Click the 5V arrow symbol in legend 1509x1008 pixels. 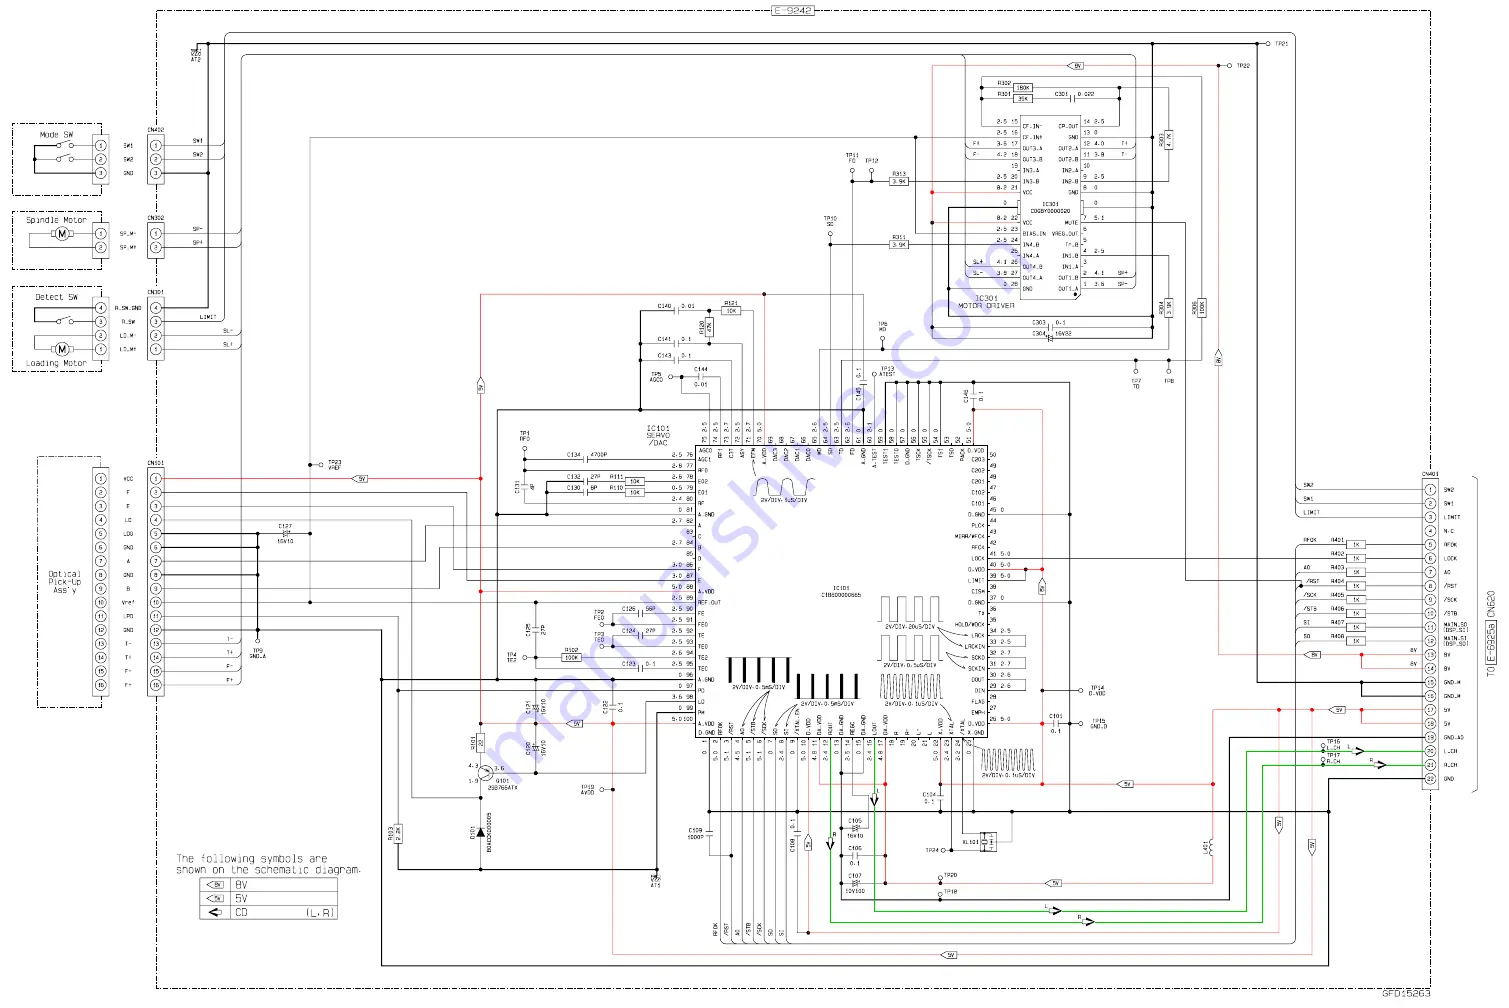pyautogui.click(x=214, y=898)
